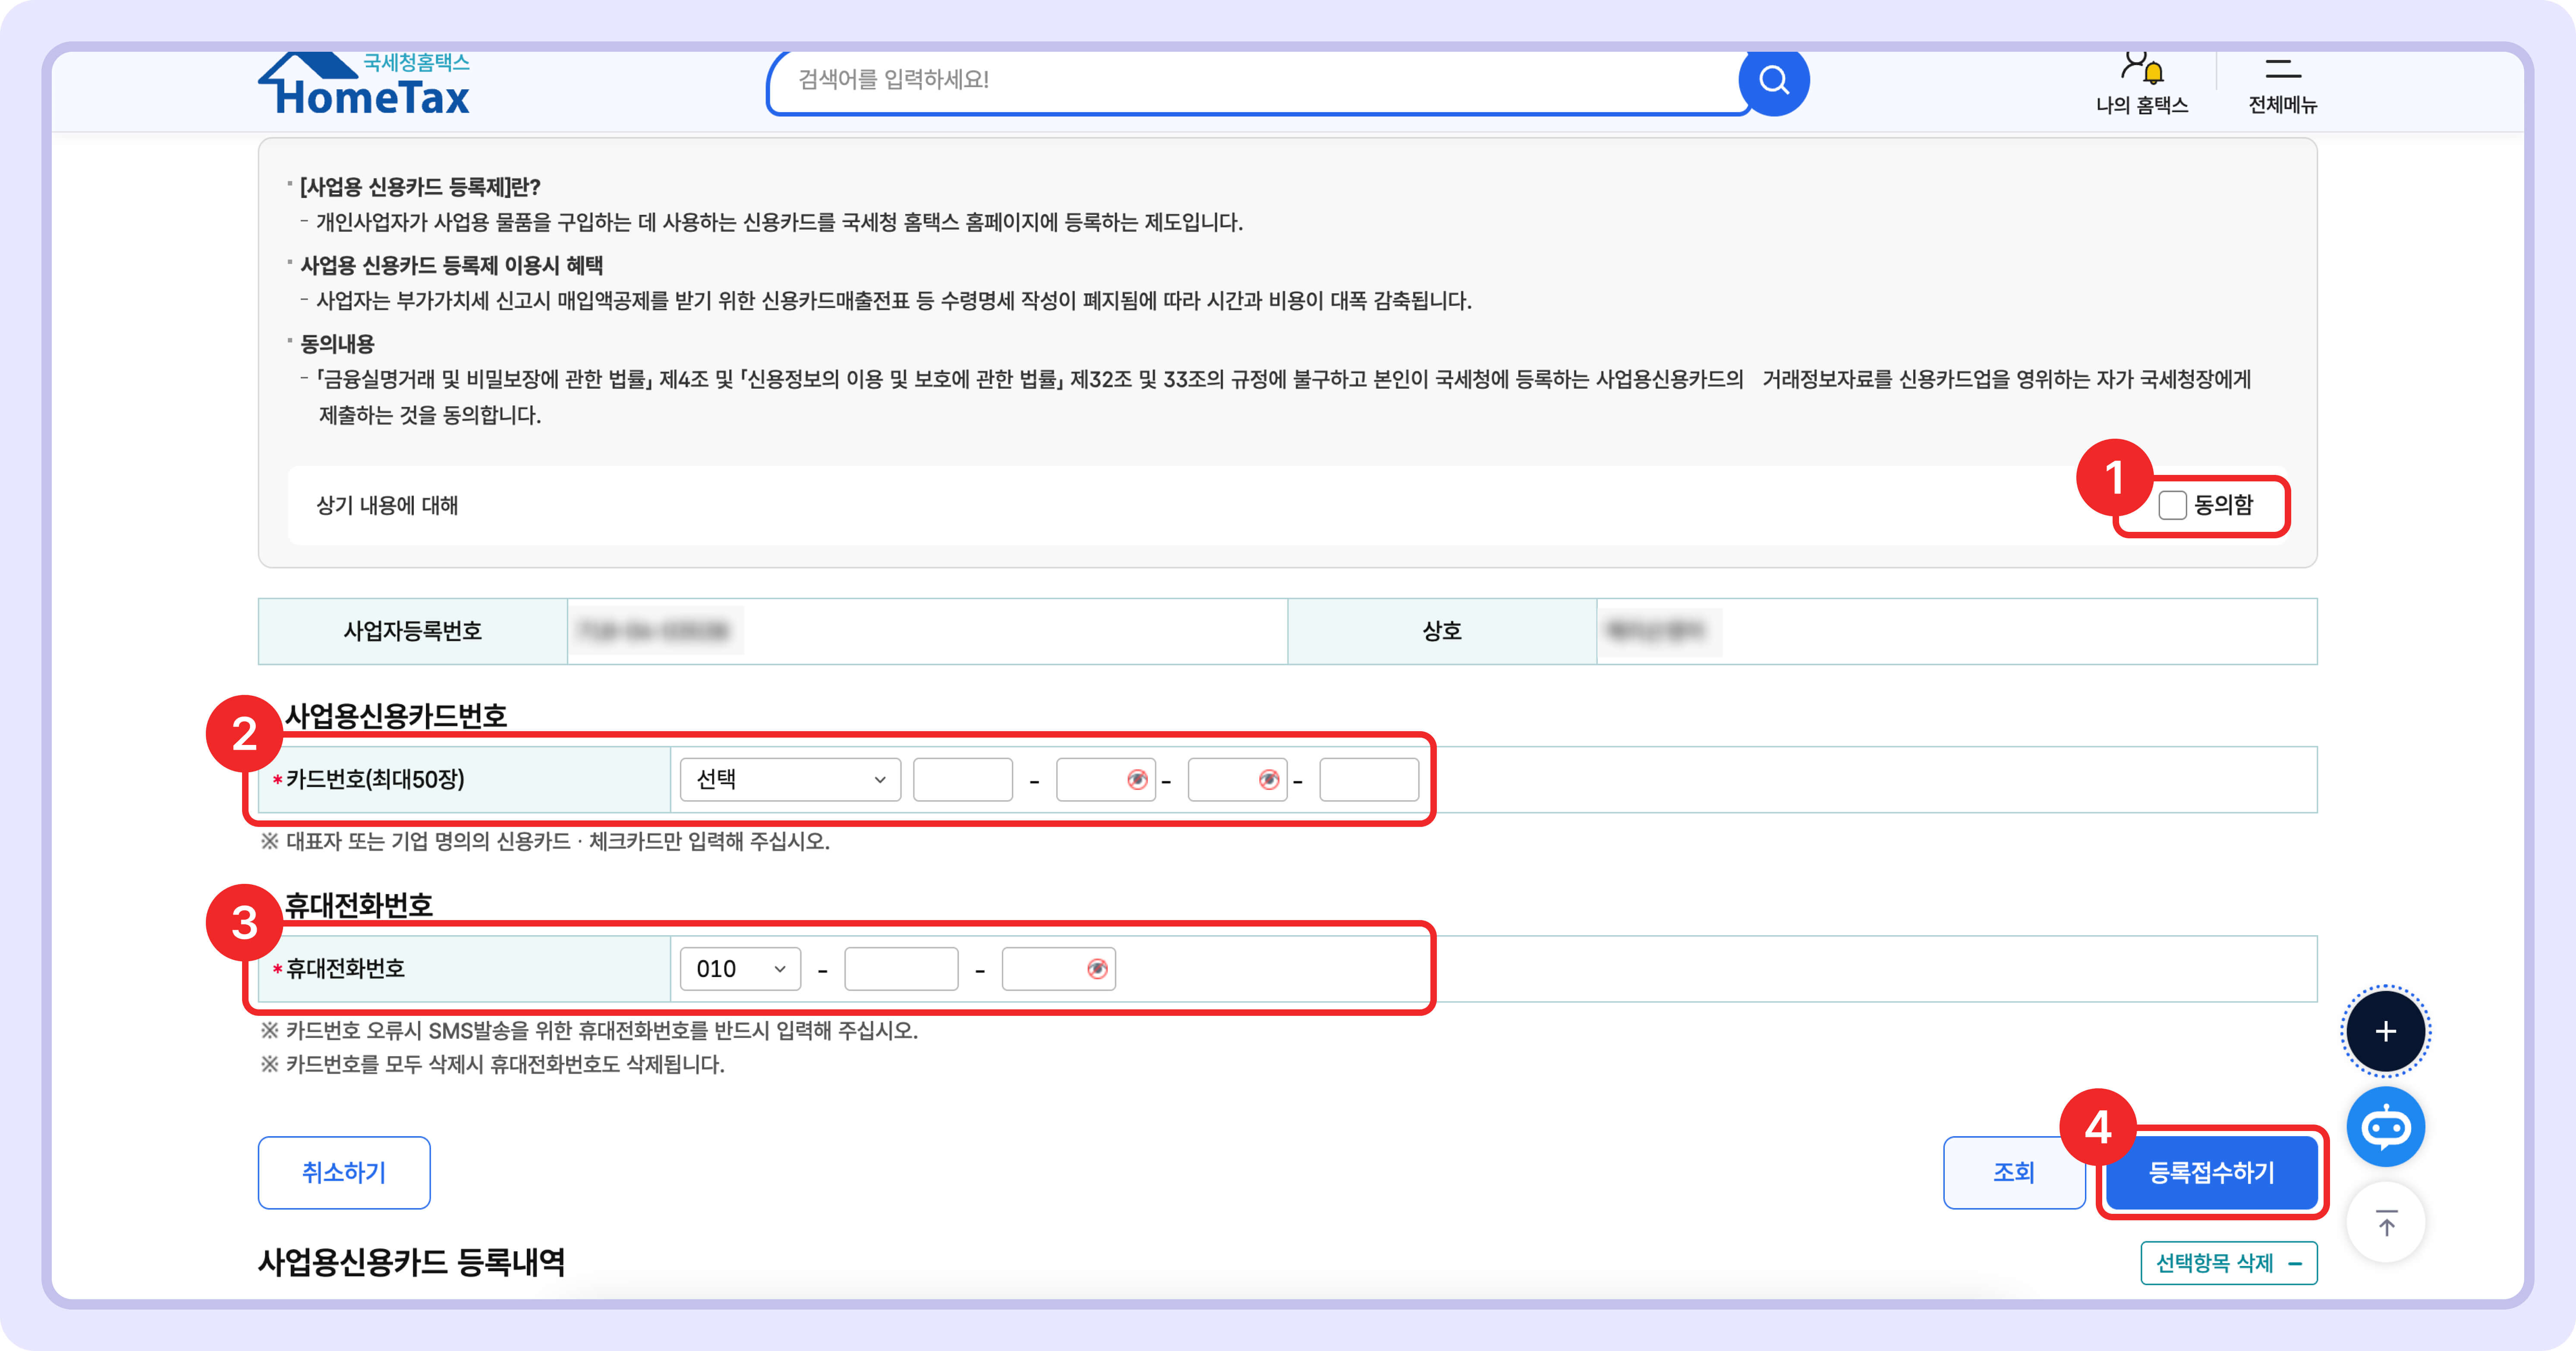The height and width of the screenshot is (1351, 2576).
Task: Click the 등록접수하기 submit button
Action: pyautogui.click(x=2211, y=1172)
